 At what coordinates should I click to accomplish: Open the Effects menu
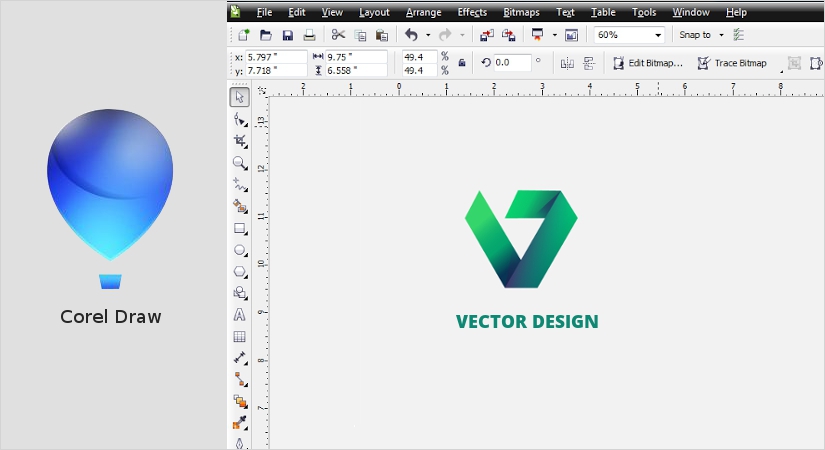472,12
